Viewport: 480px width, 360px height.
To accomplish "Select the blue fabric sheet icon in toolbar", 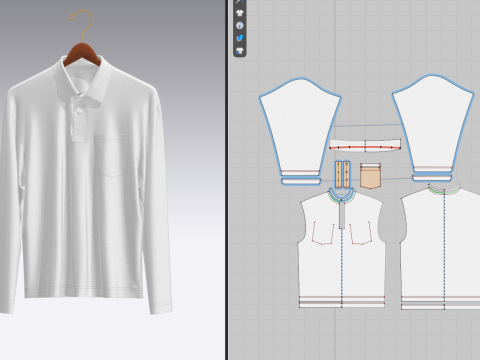I will 240,38.
